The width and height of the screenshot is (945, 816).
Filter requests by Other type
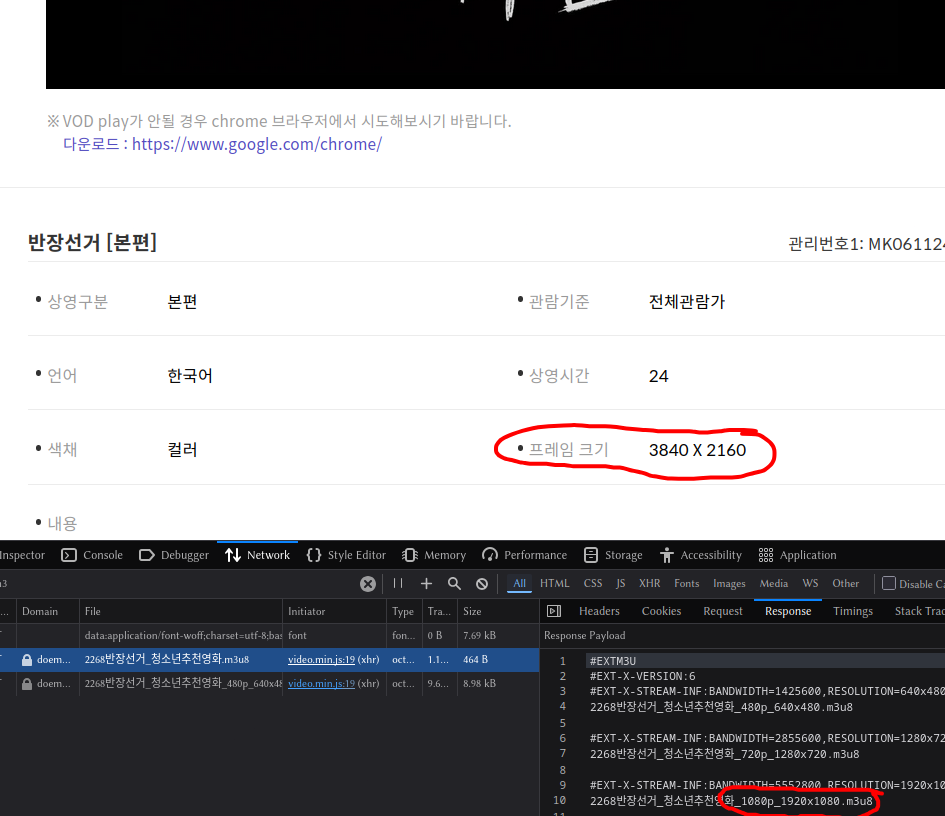pyautogui.click(x=846, y=583)
